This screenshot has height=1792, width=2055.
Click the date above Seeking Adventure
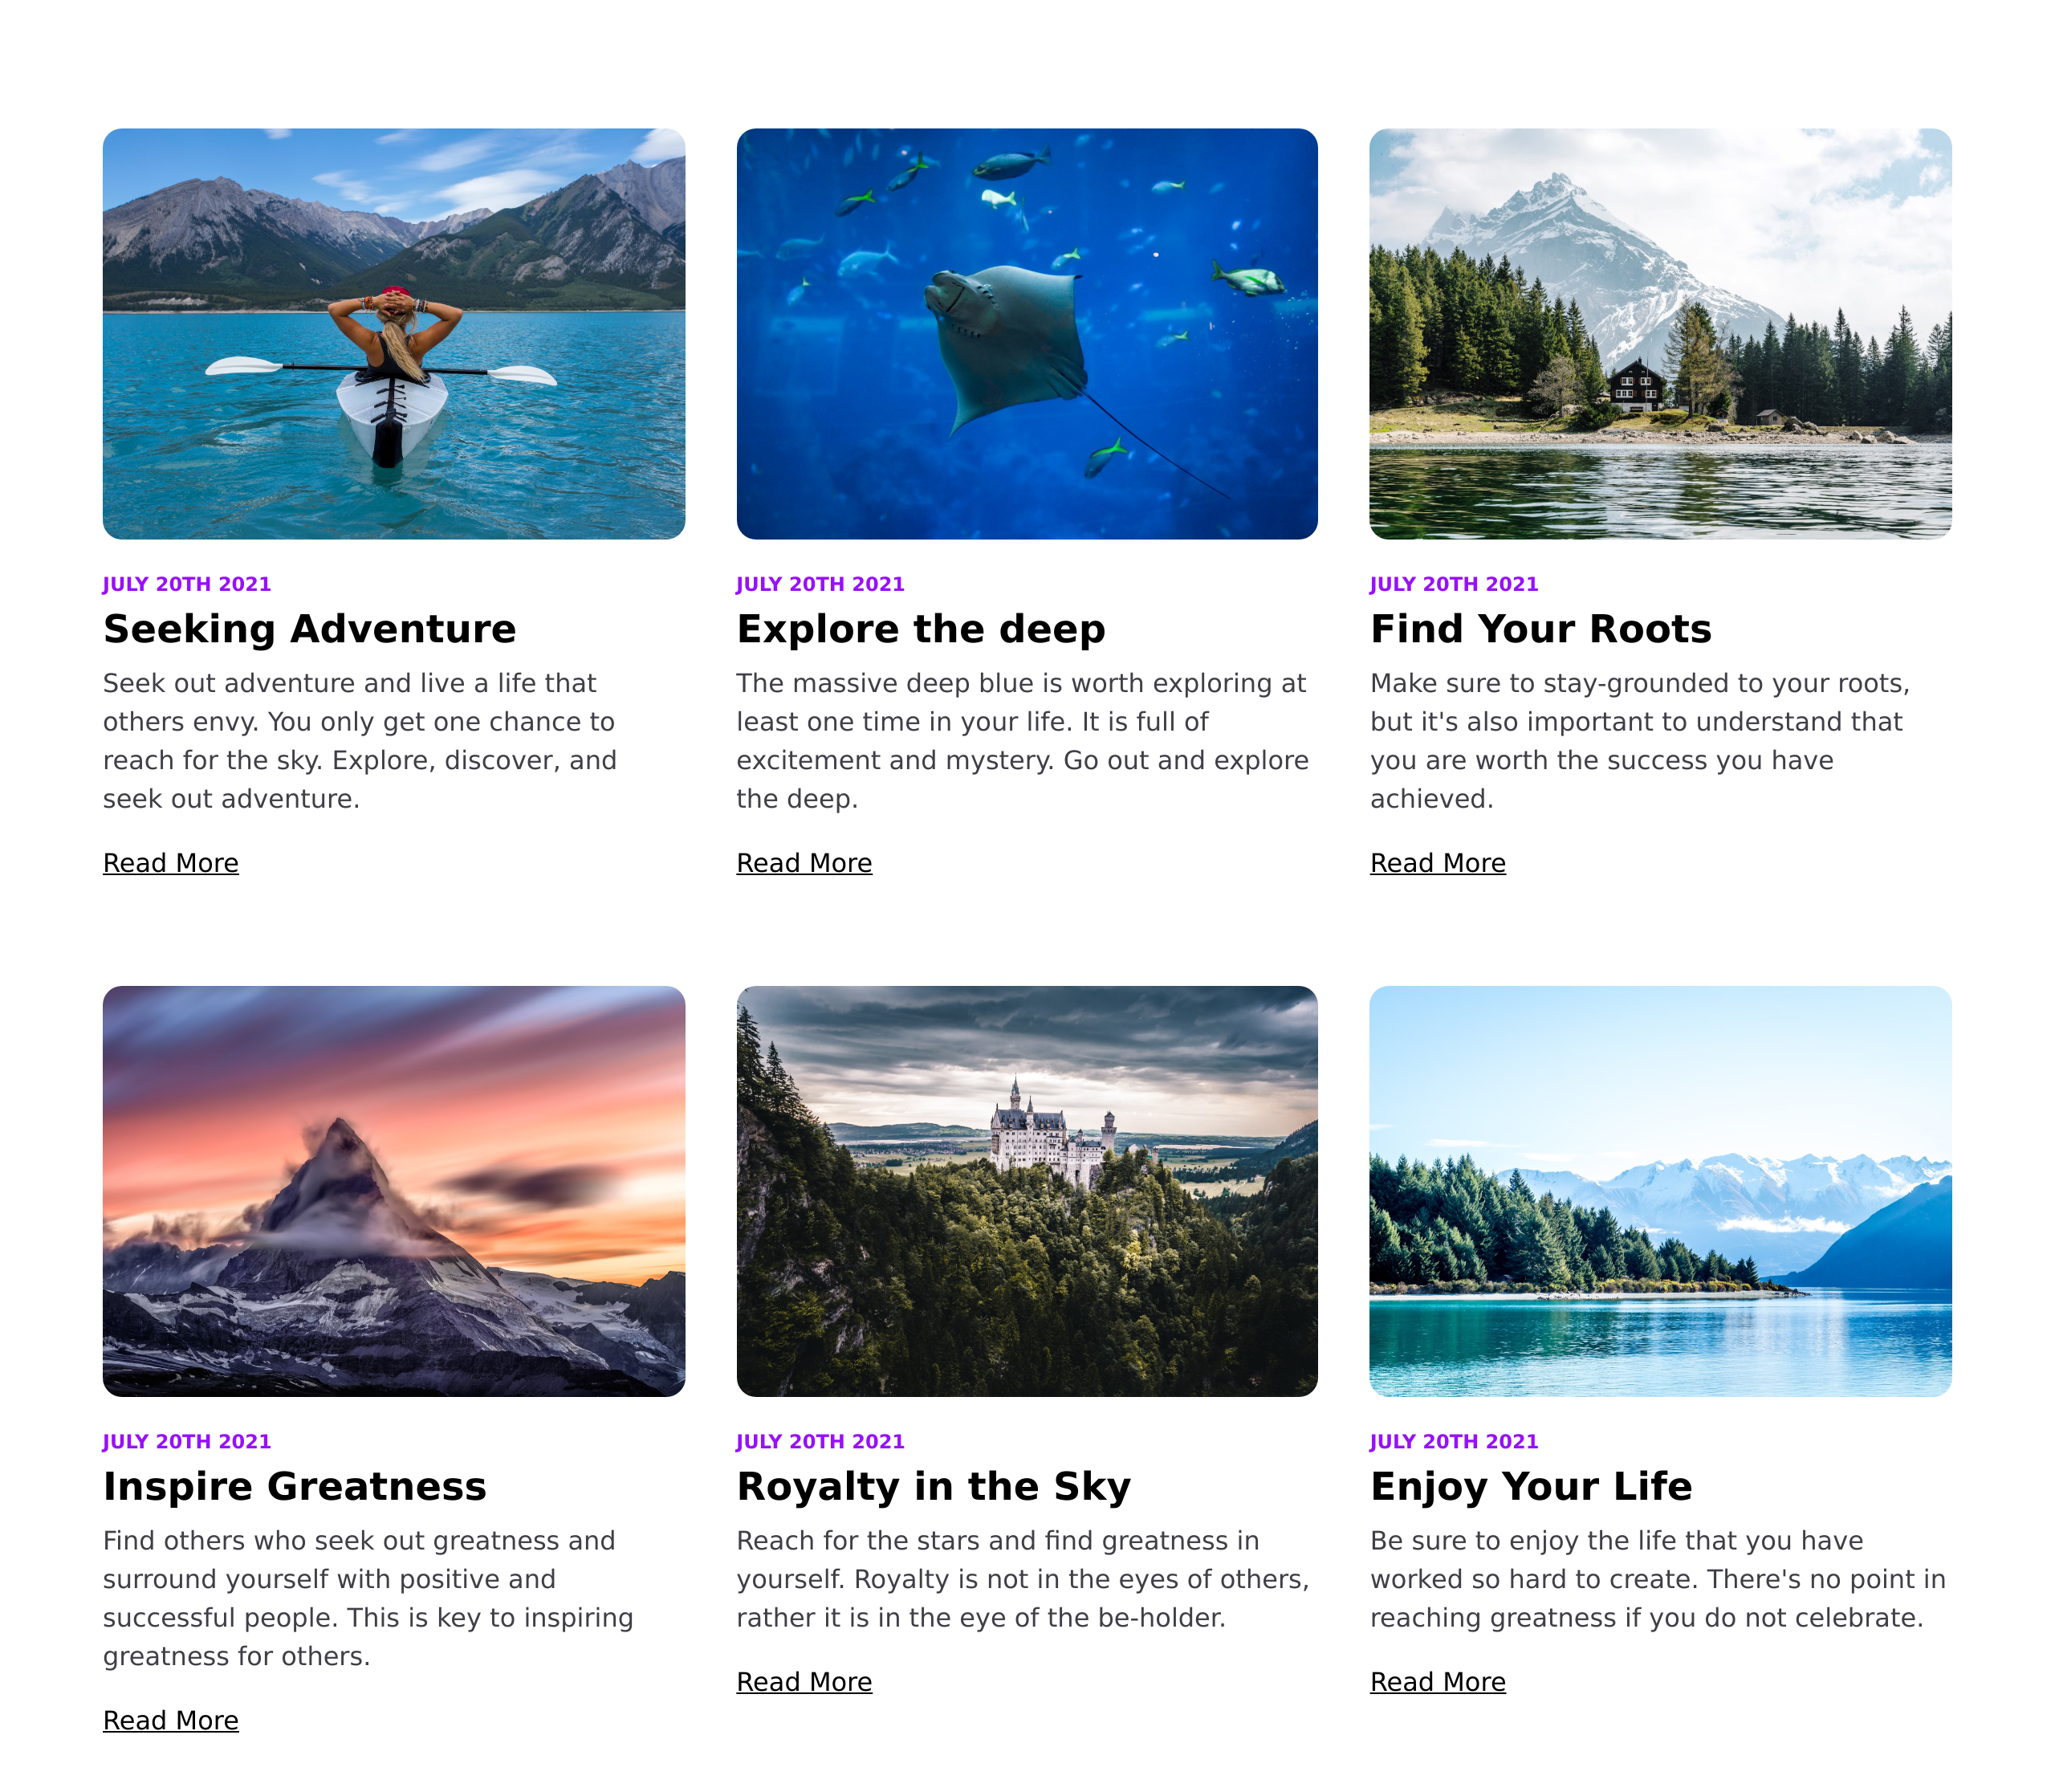(x=187, y=584)
